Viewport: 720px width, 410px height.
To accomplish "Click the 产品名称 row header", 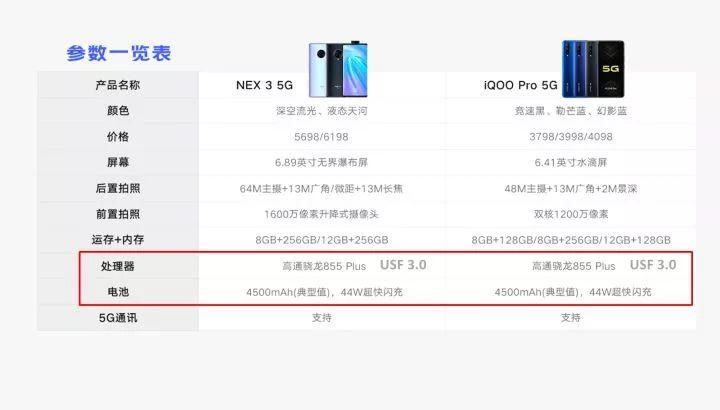I will [x=118, y=85].
